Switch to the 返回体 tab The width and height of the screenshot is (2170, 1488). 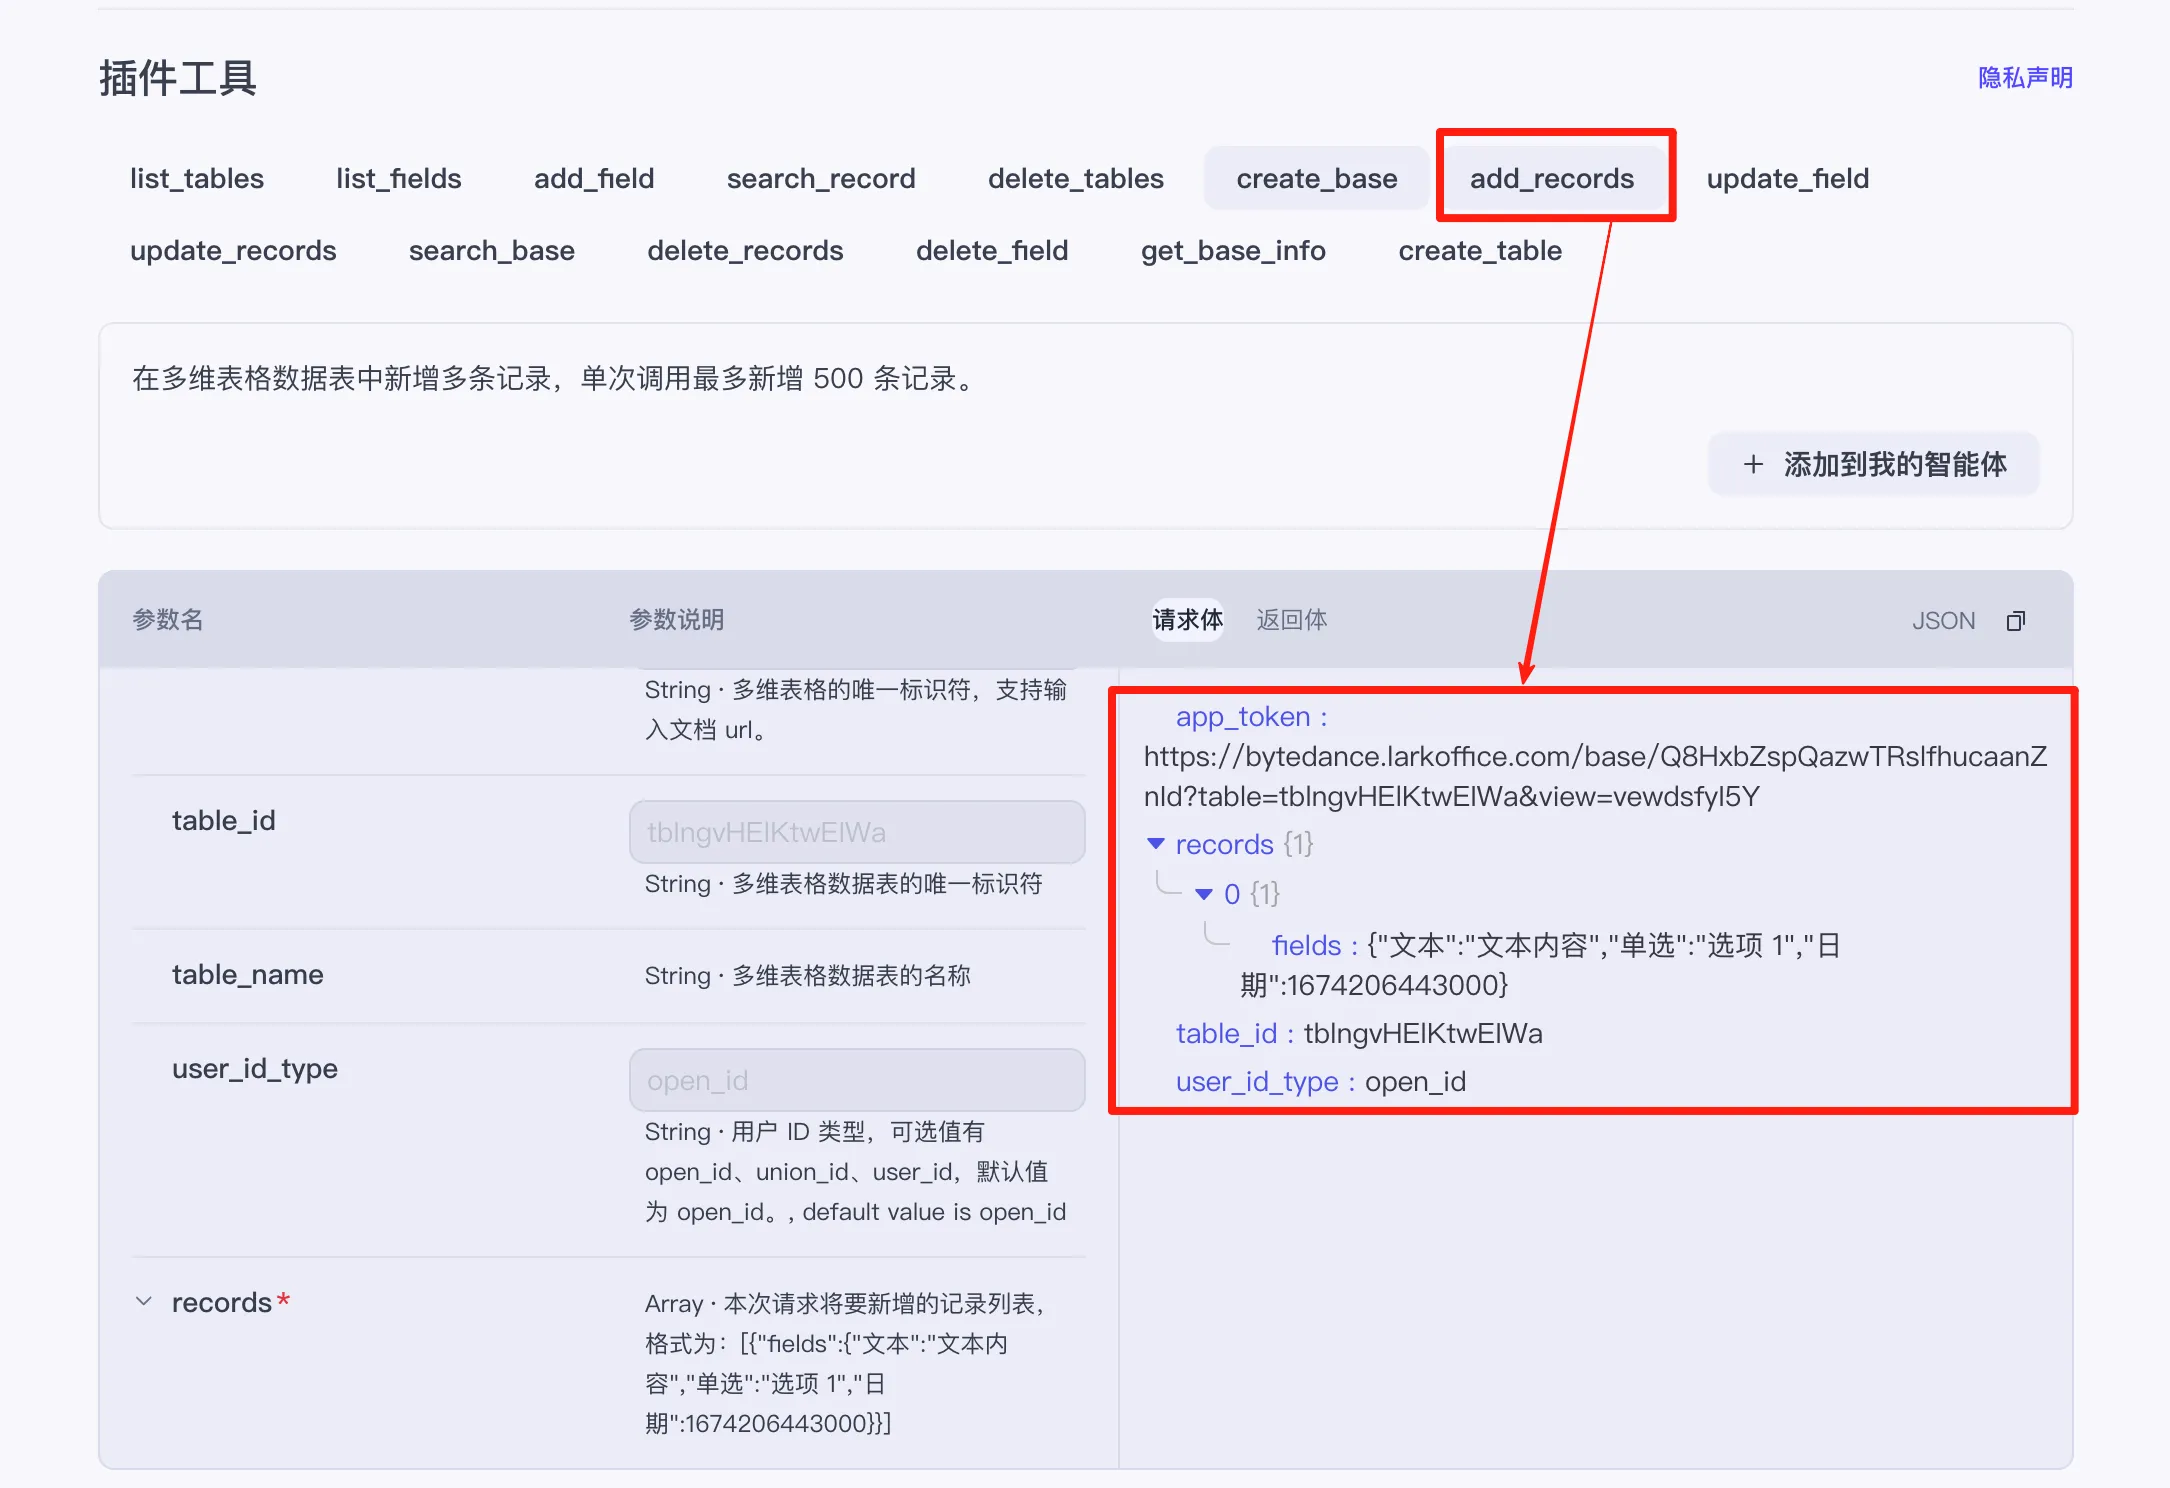pos(1291,620)
